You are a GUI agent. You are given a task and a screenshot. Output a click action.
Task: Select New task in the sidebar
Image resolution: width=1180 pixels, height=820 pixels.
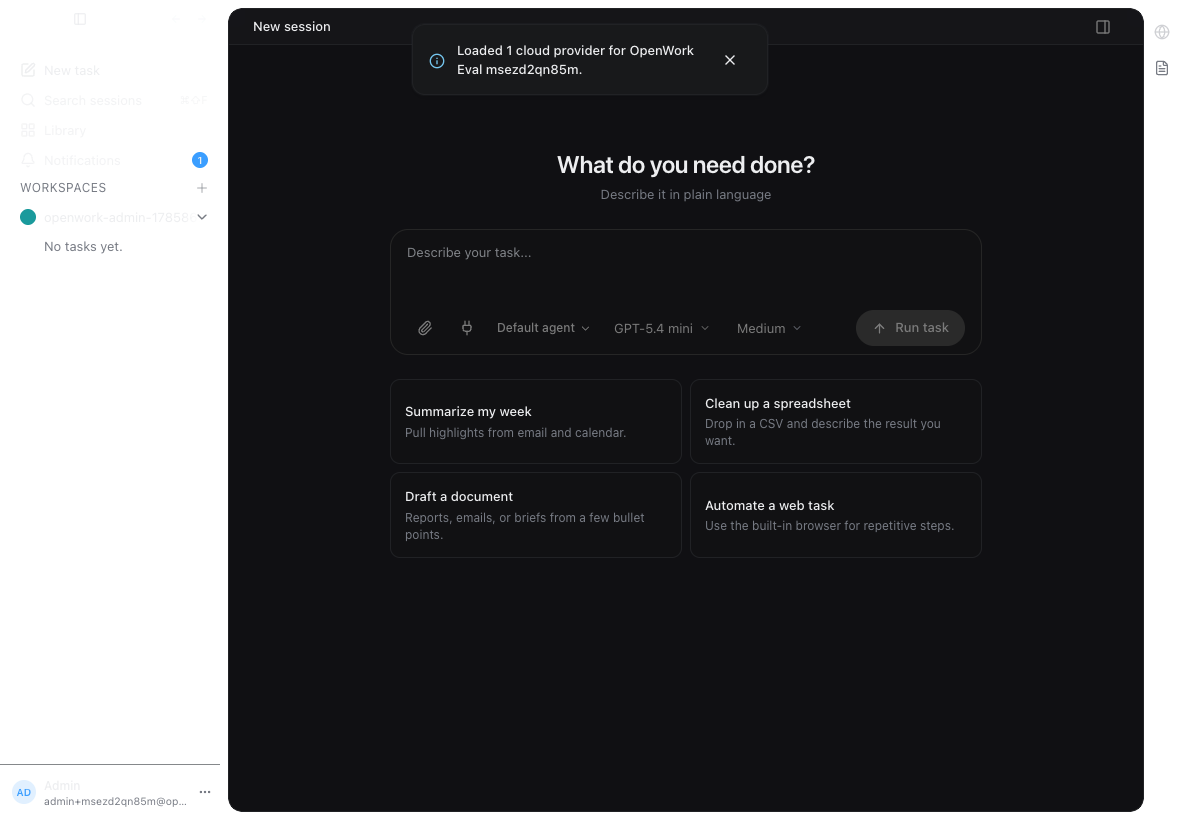[71, 70]
